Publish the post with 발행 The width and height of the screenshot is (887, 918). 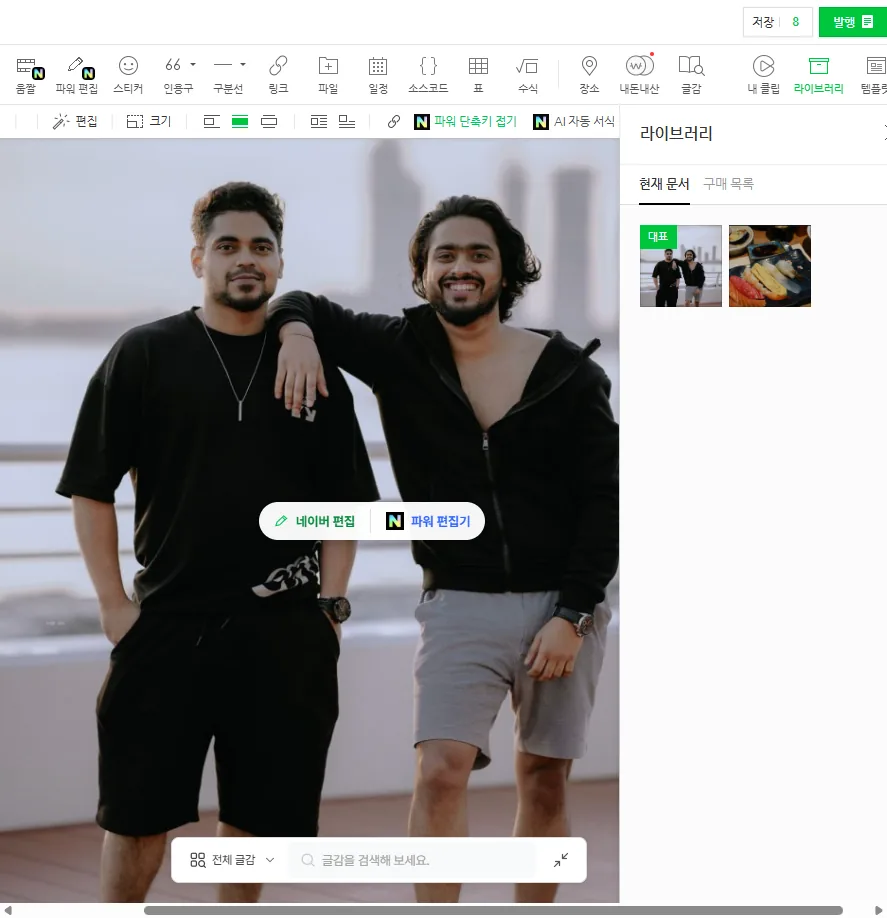coord(852,22)
